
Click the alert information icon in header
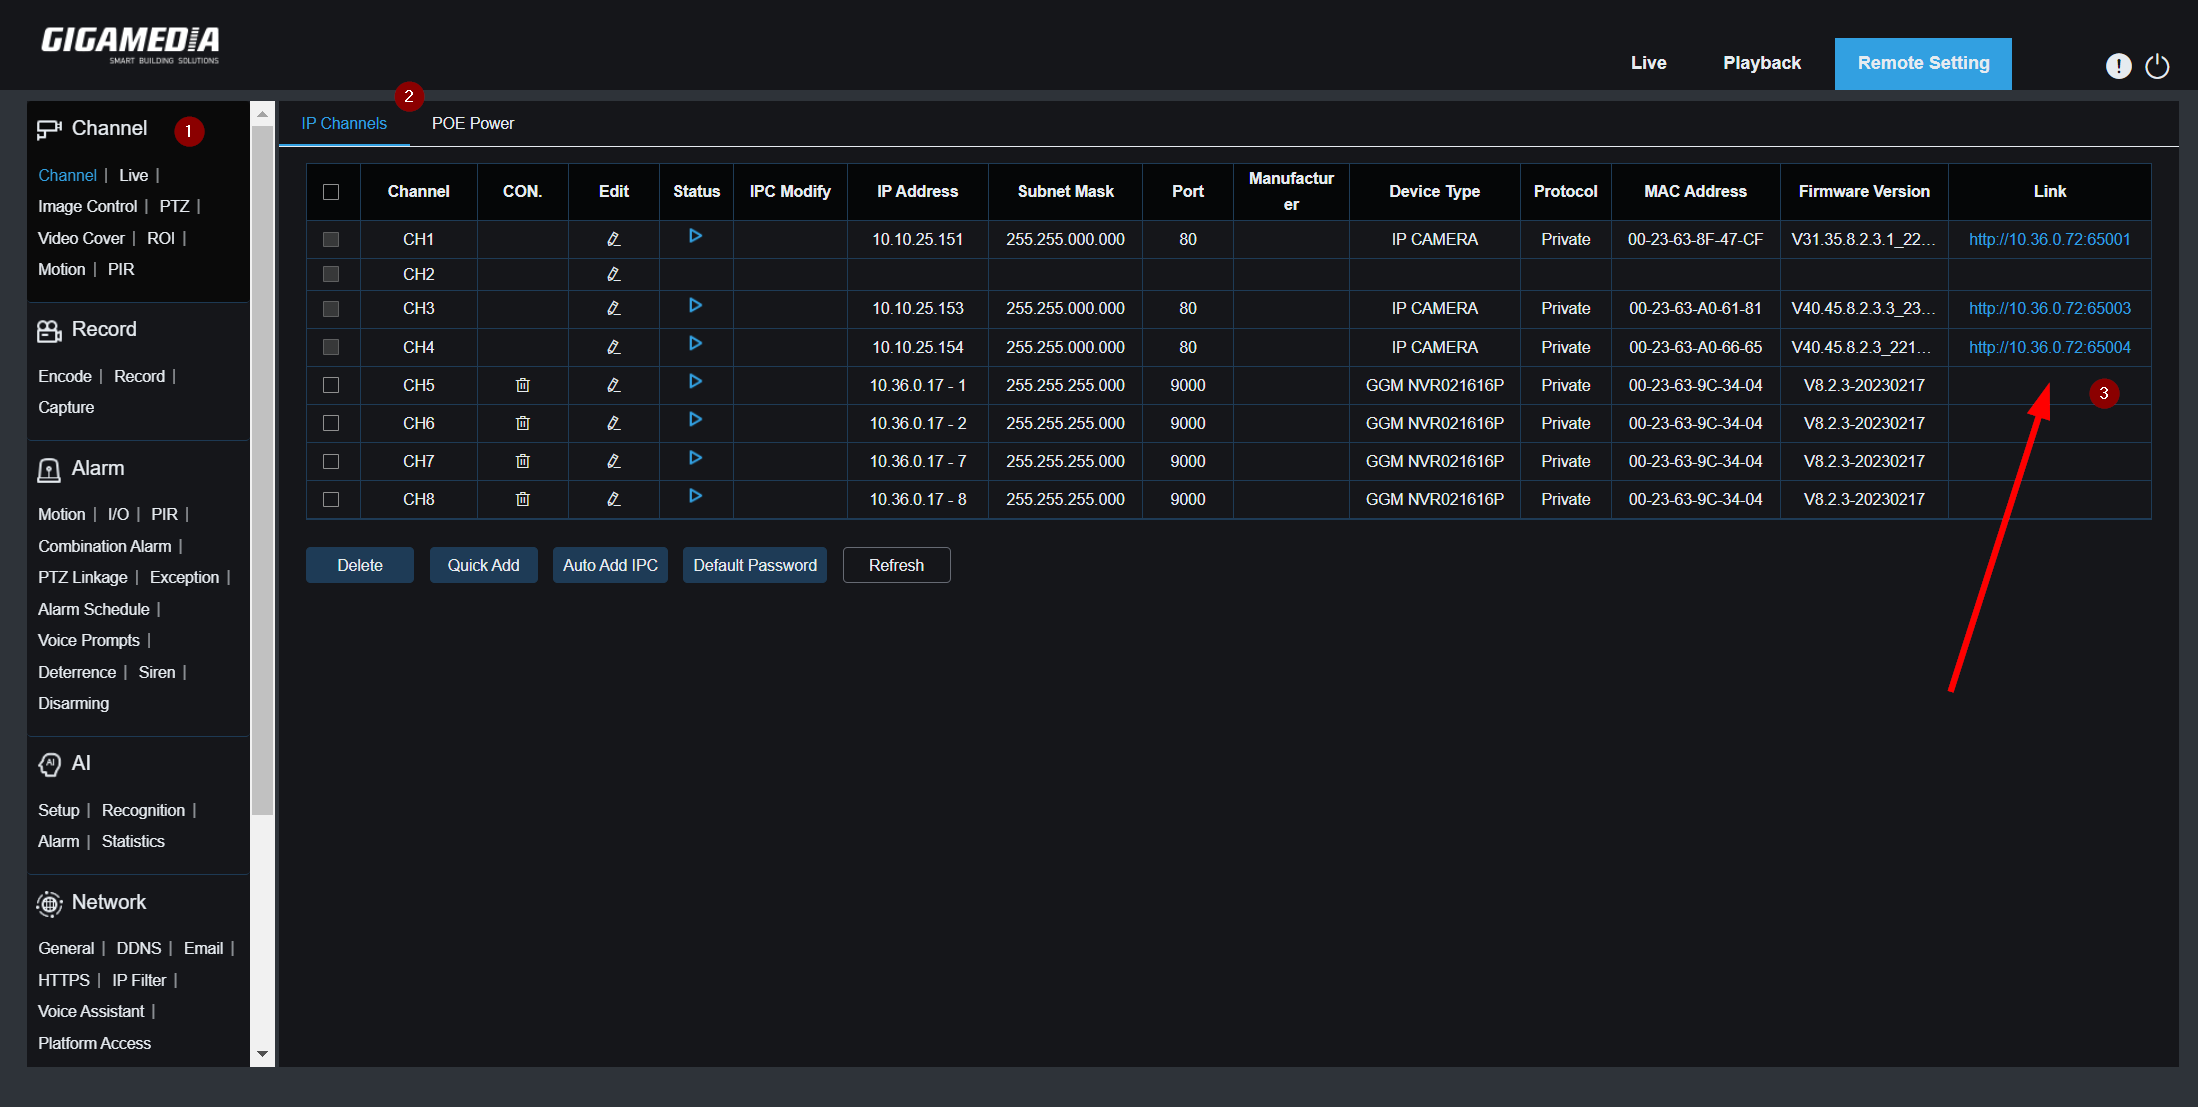tap(2118, 66)
